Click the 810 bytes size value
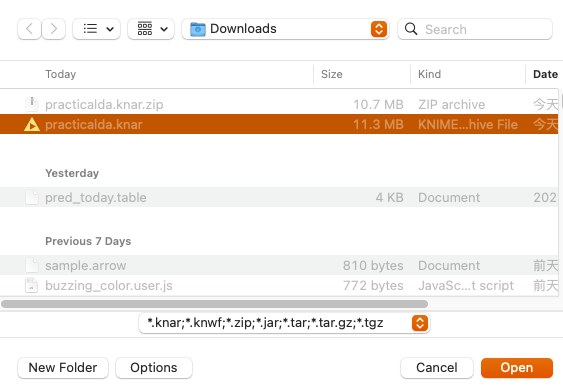This screenshot has height=387, width=563. 373,265
